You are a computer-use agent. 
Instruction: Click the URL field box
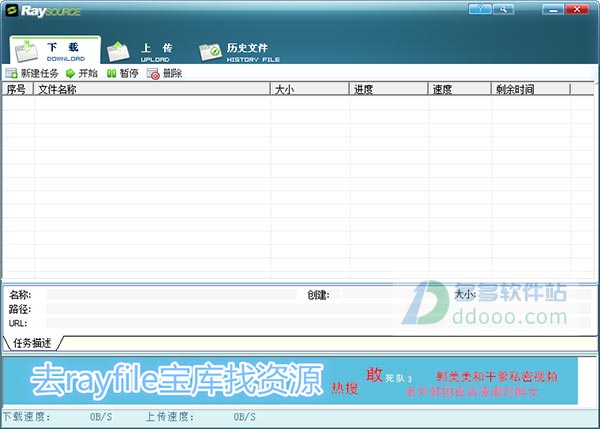[x=318, y=323]
